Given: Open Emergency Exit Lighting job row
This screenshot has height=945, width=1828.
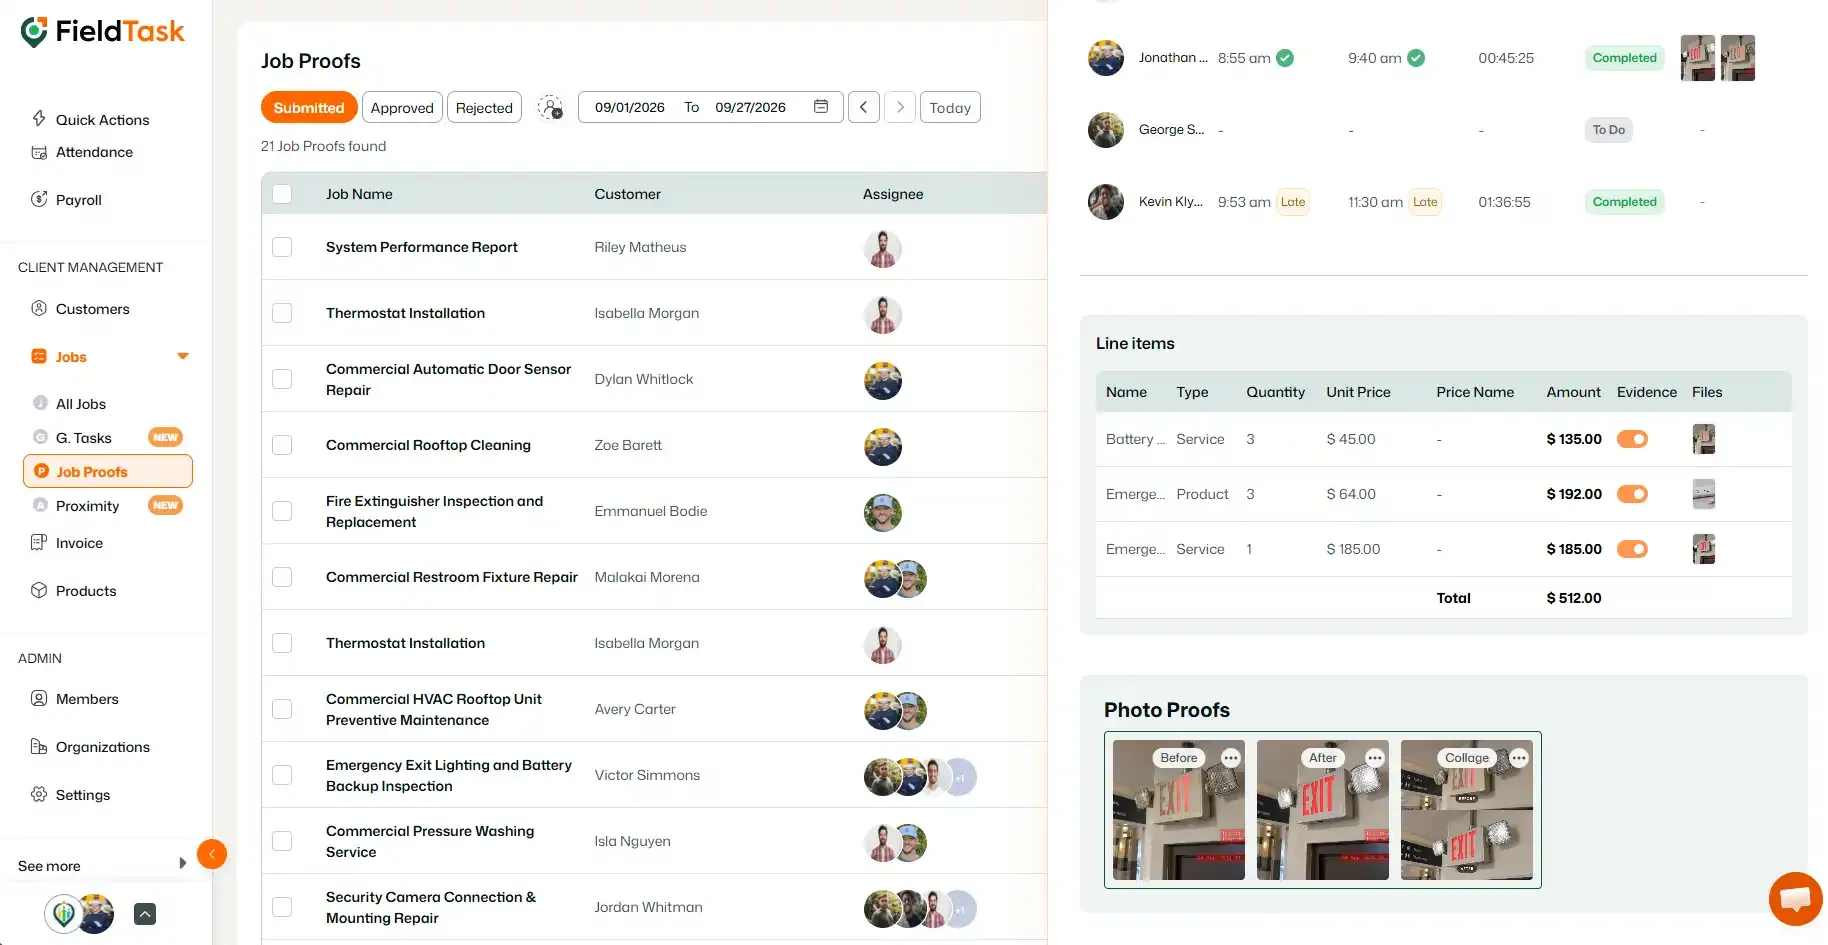Looking at the screenshot, I should pyautogui.click(x=654, y=775).
